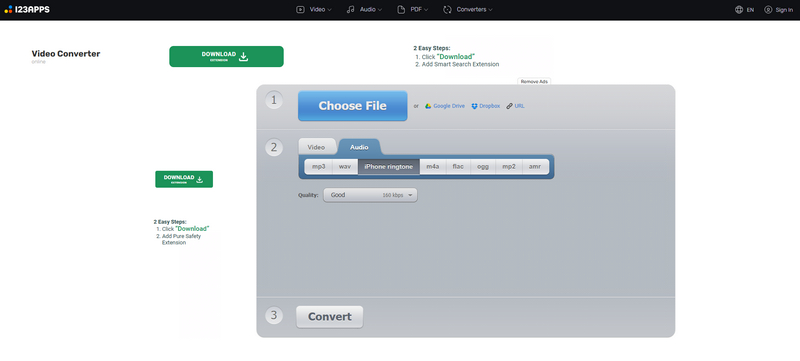Choose the ogg format
Image resolution: width=800 pixels, height=361 pixels.
[x=483, y=167]
